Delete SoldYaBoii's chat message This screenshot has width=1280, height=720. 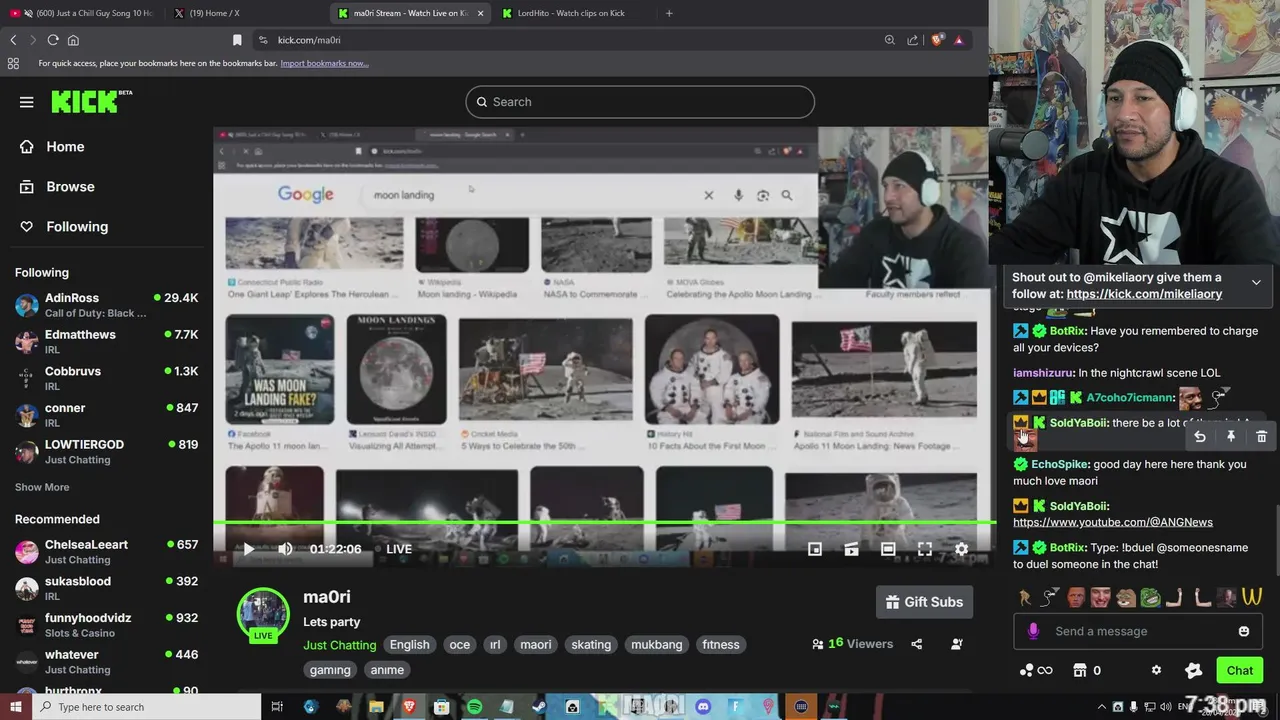(1262, 437)
